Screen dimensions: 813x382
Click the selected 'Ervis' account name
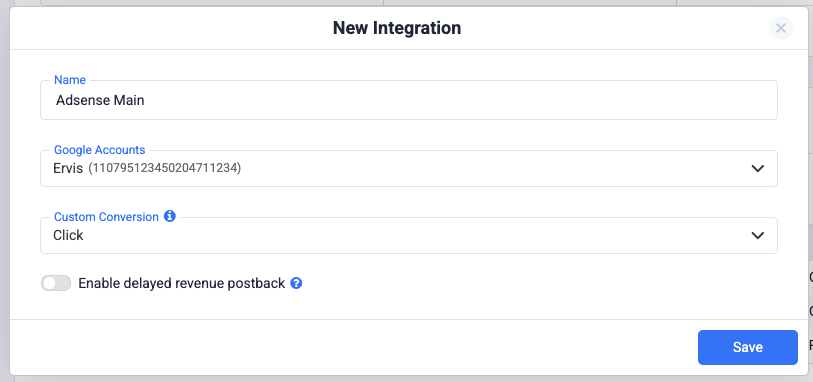pyautogui.click(x=68, y=168)
